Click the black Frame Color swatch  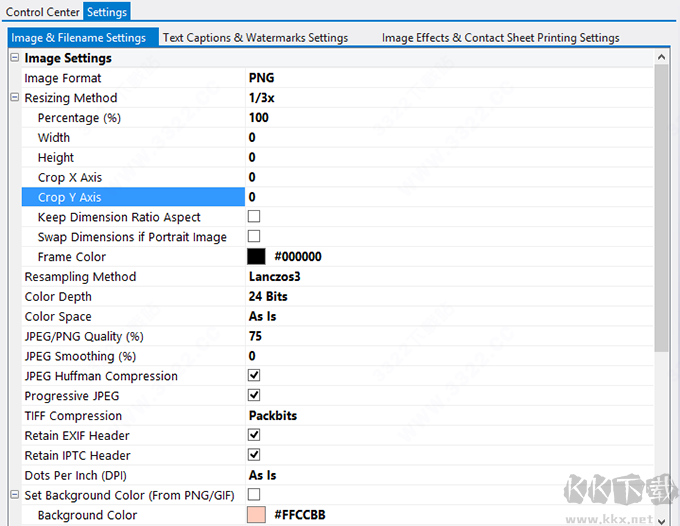coord(256,257)
